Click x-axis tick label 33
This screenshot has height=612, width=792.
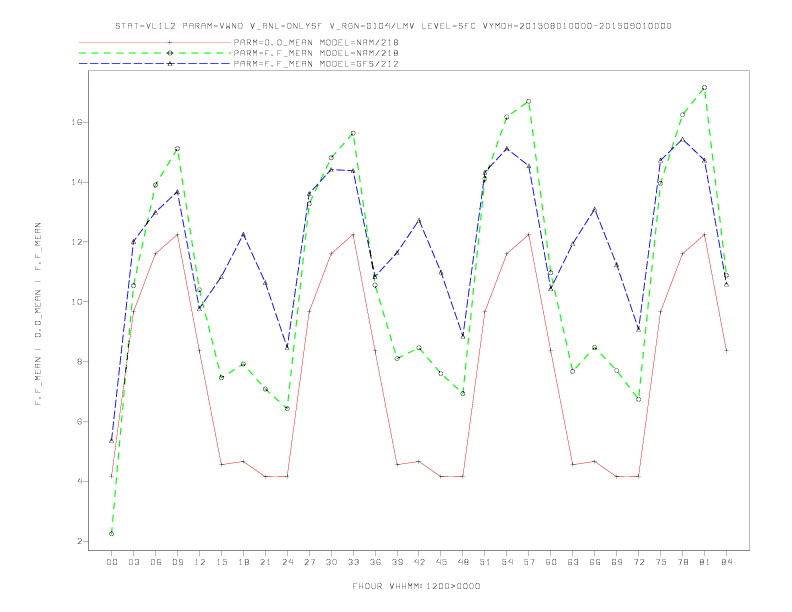coord(353,562)
